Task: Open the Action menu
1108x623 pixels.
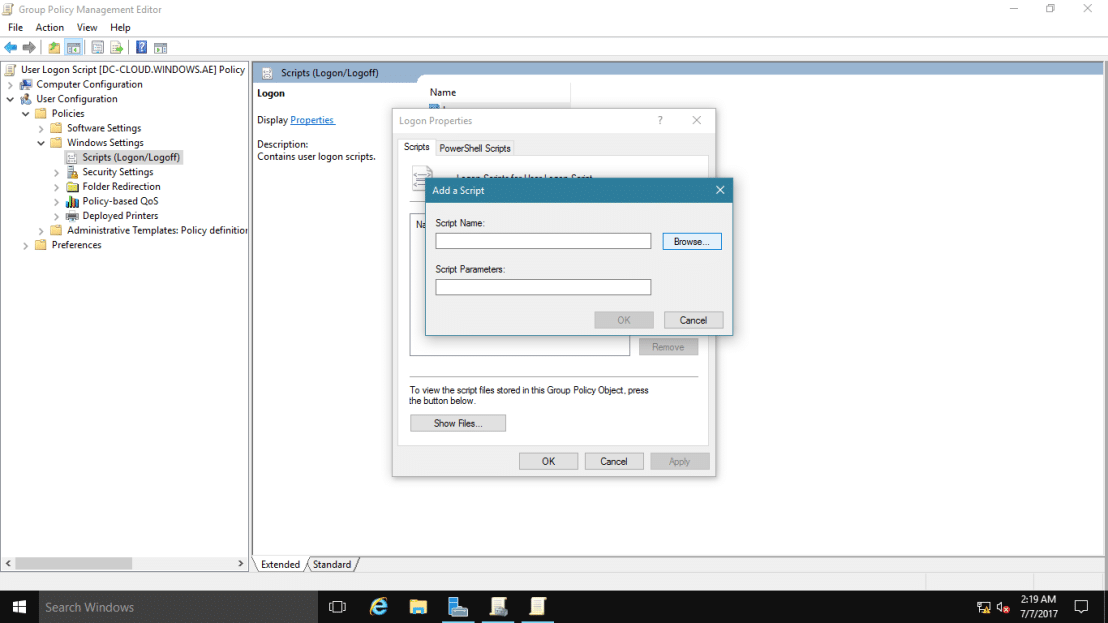Action: tap(49, 28)
